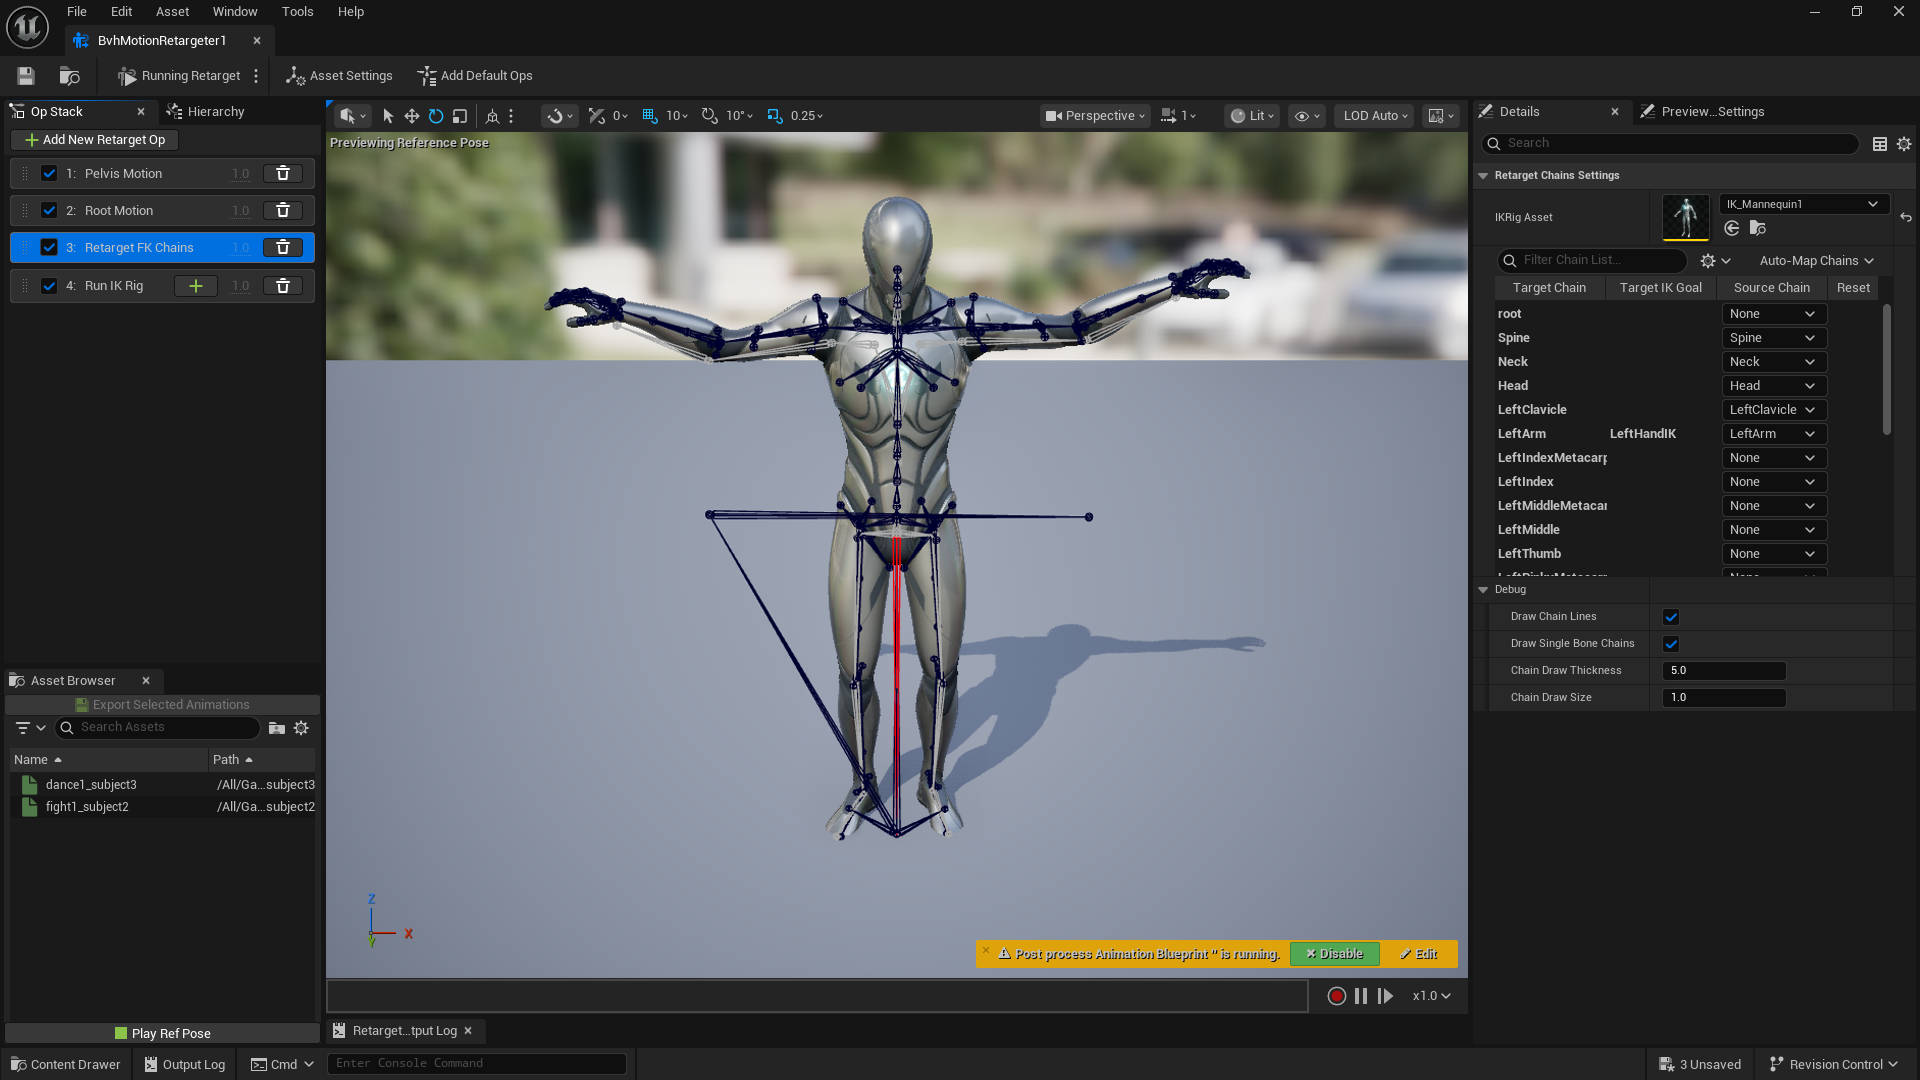
Task: Click the Chain Draw Thickness field
Action: pyautogui.click(x=1723, y=671)
